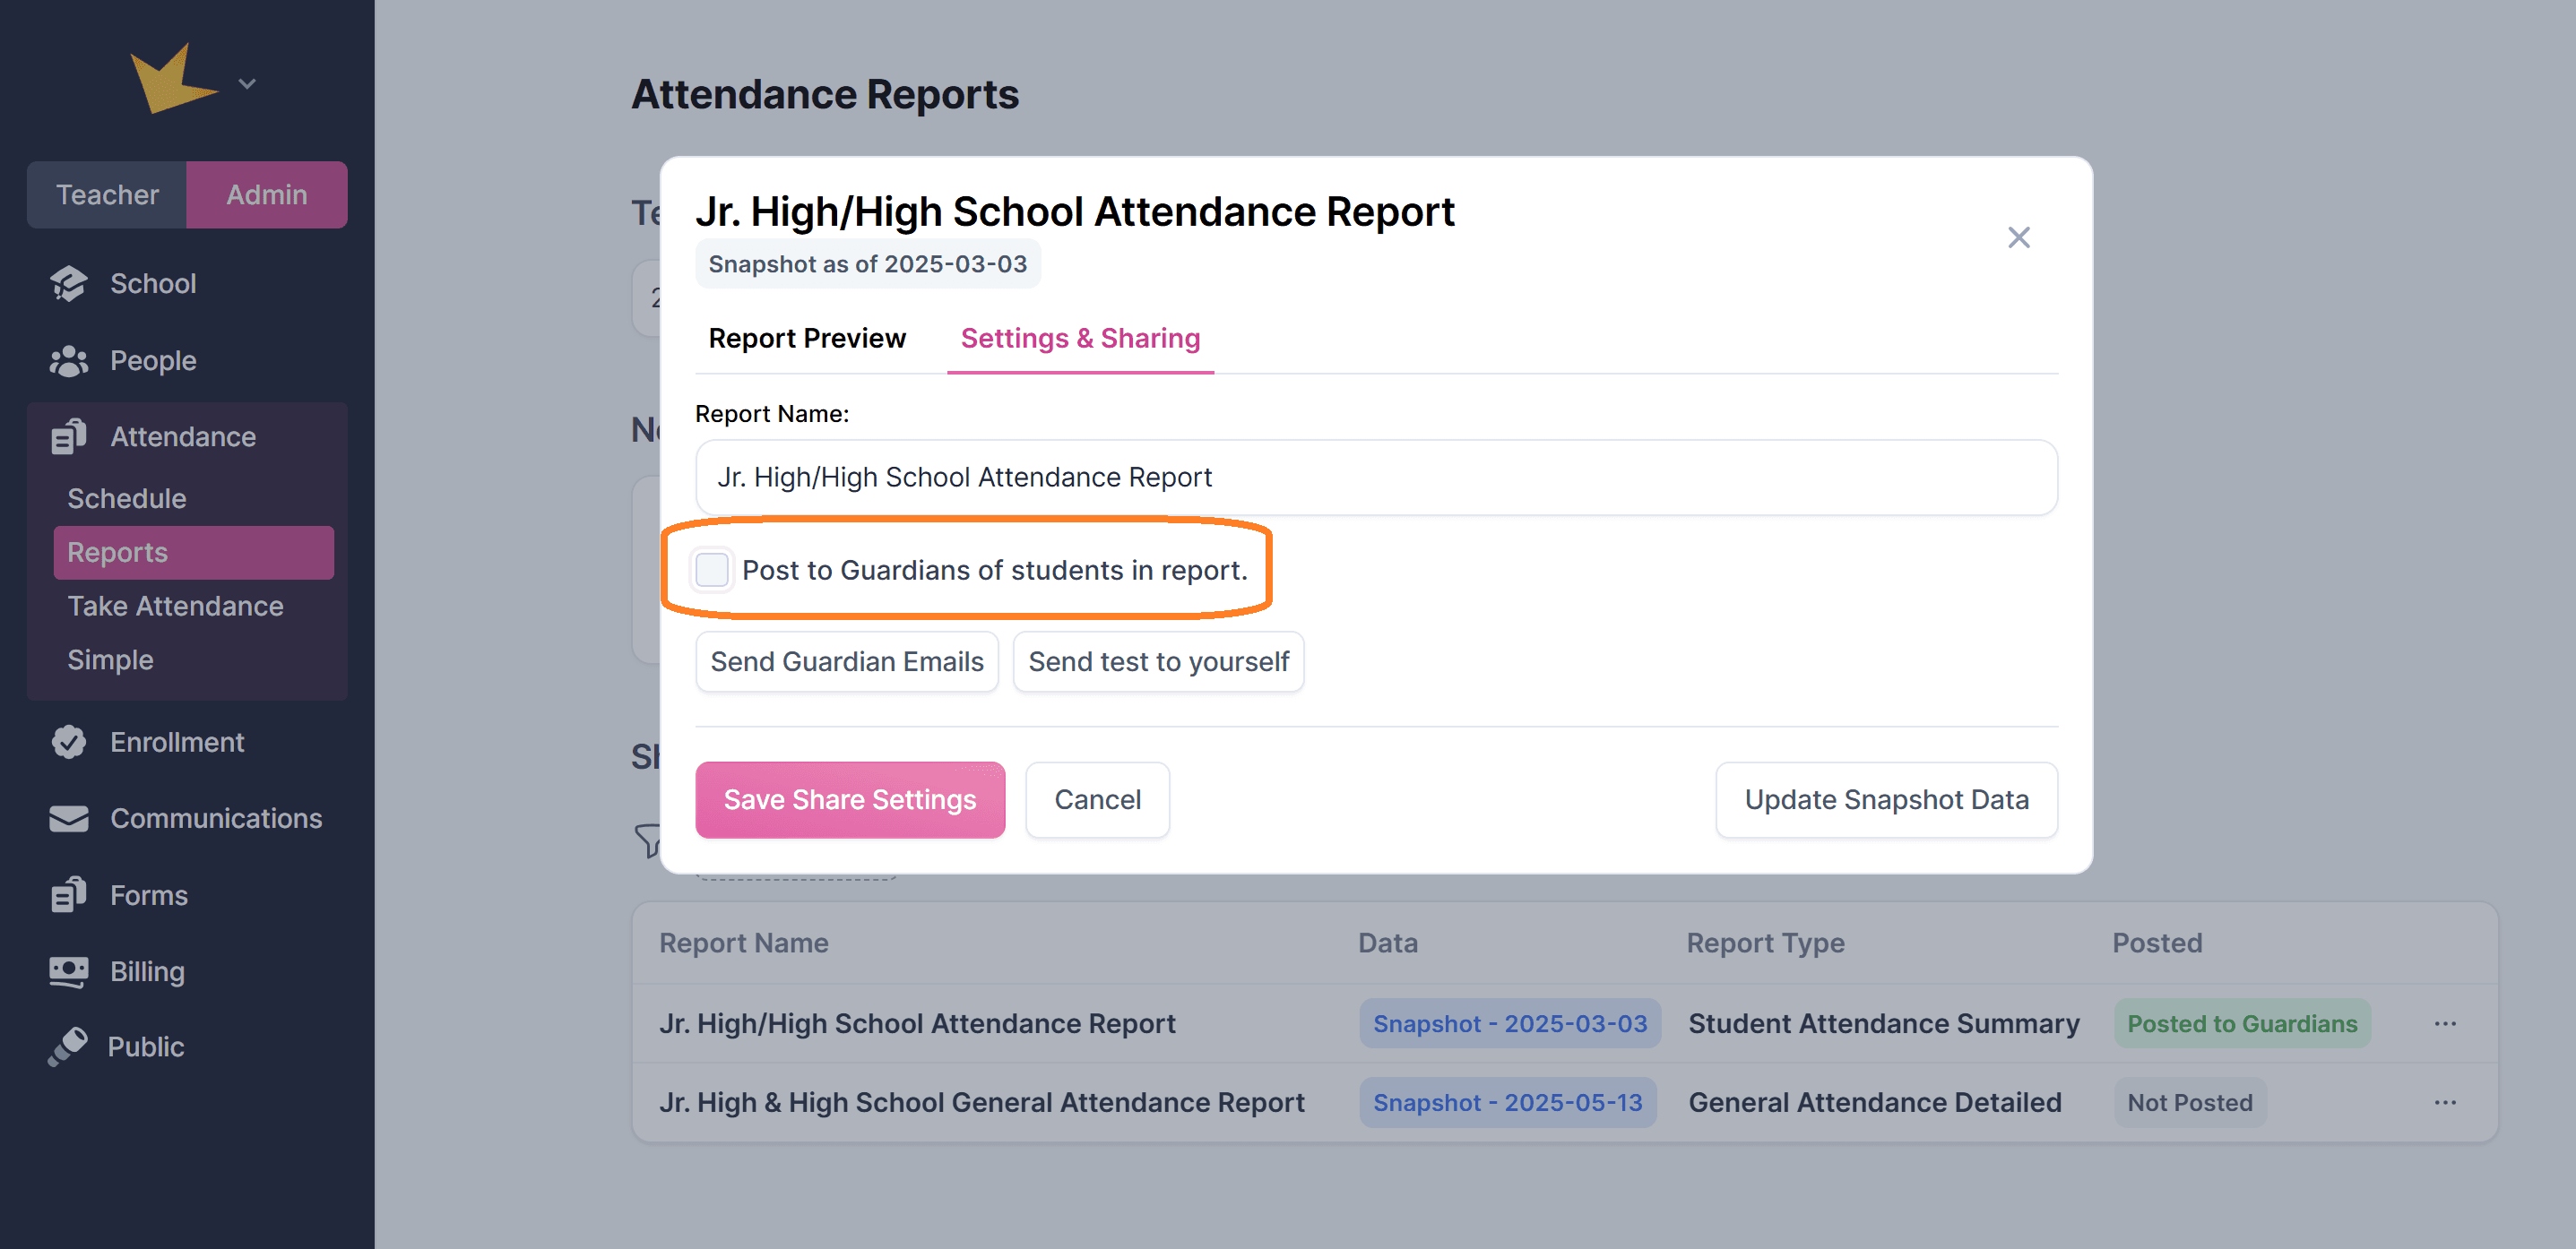The height and width of the screenshot is (1249, 2576).
Task: Click the Forms clipboard icon
Action: coord(68,895)
